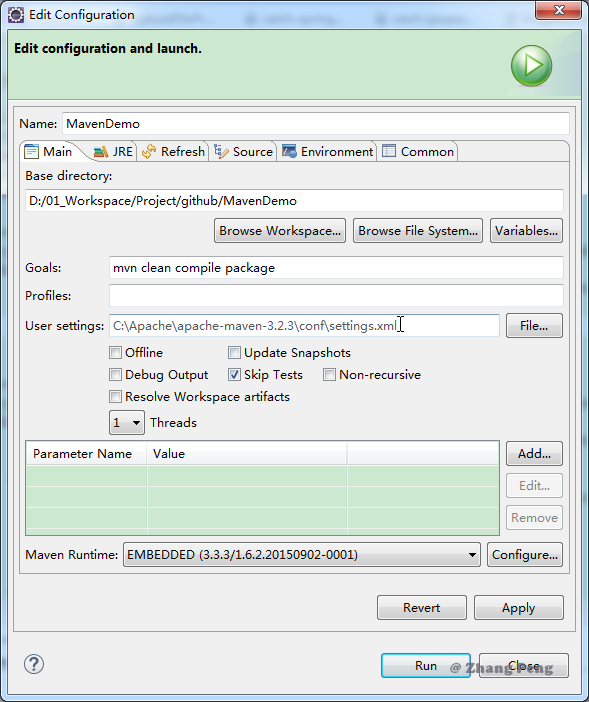Click Browse Workspace button

pyautogui.click(x=280, y=231)
